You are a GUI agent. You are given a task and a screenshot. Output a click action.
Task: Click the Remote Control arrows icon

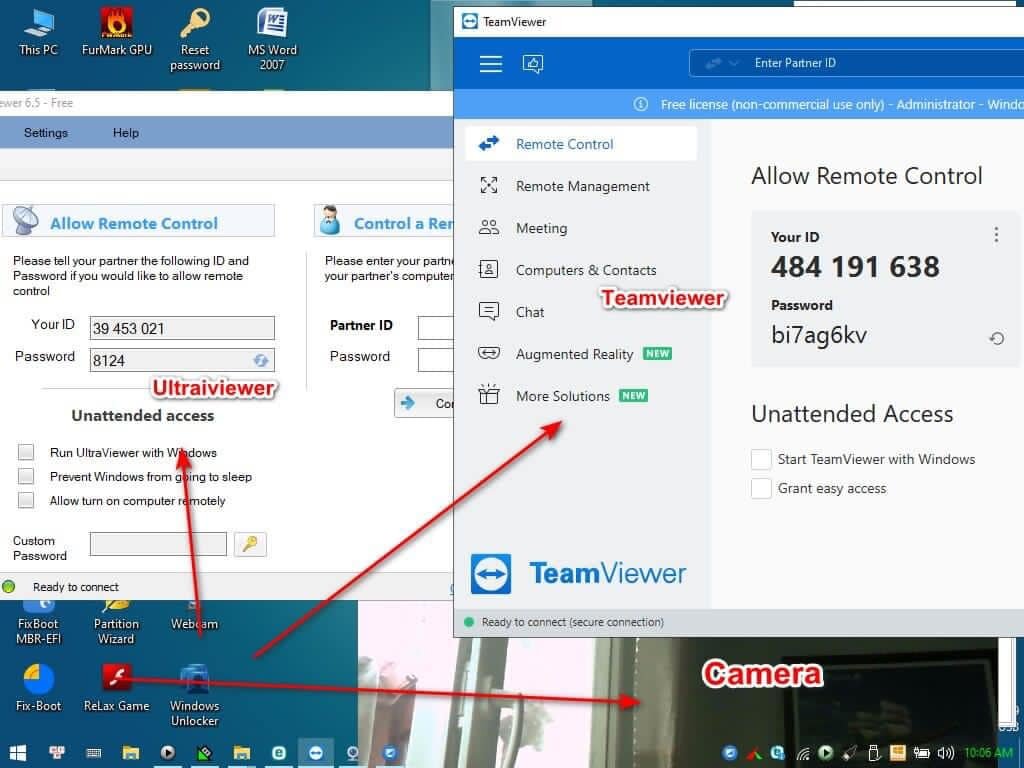click(x=488, y=143)
